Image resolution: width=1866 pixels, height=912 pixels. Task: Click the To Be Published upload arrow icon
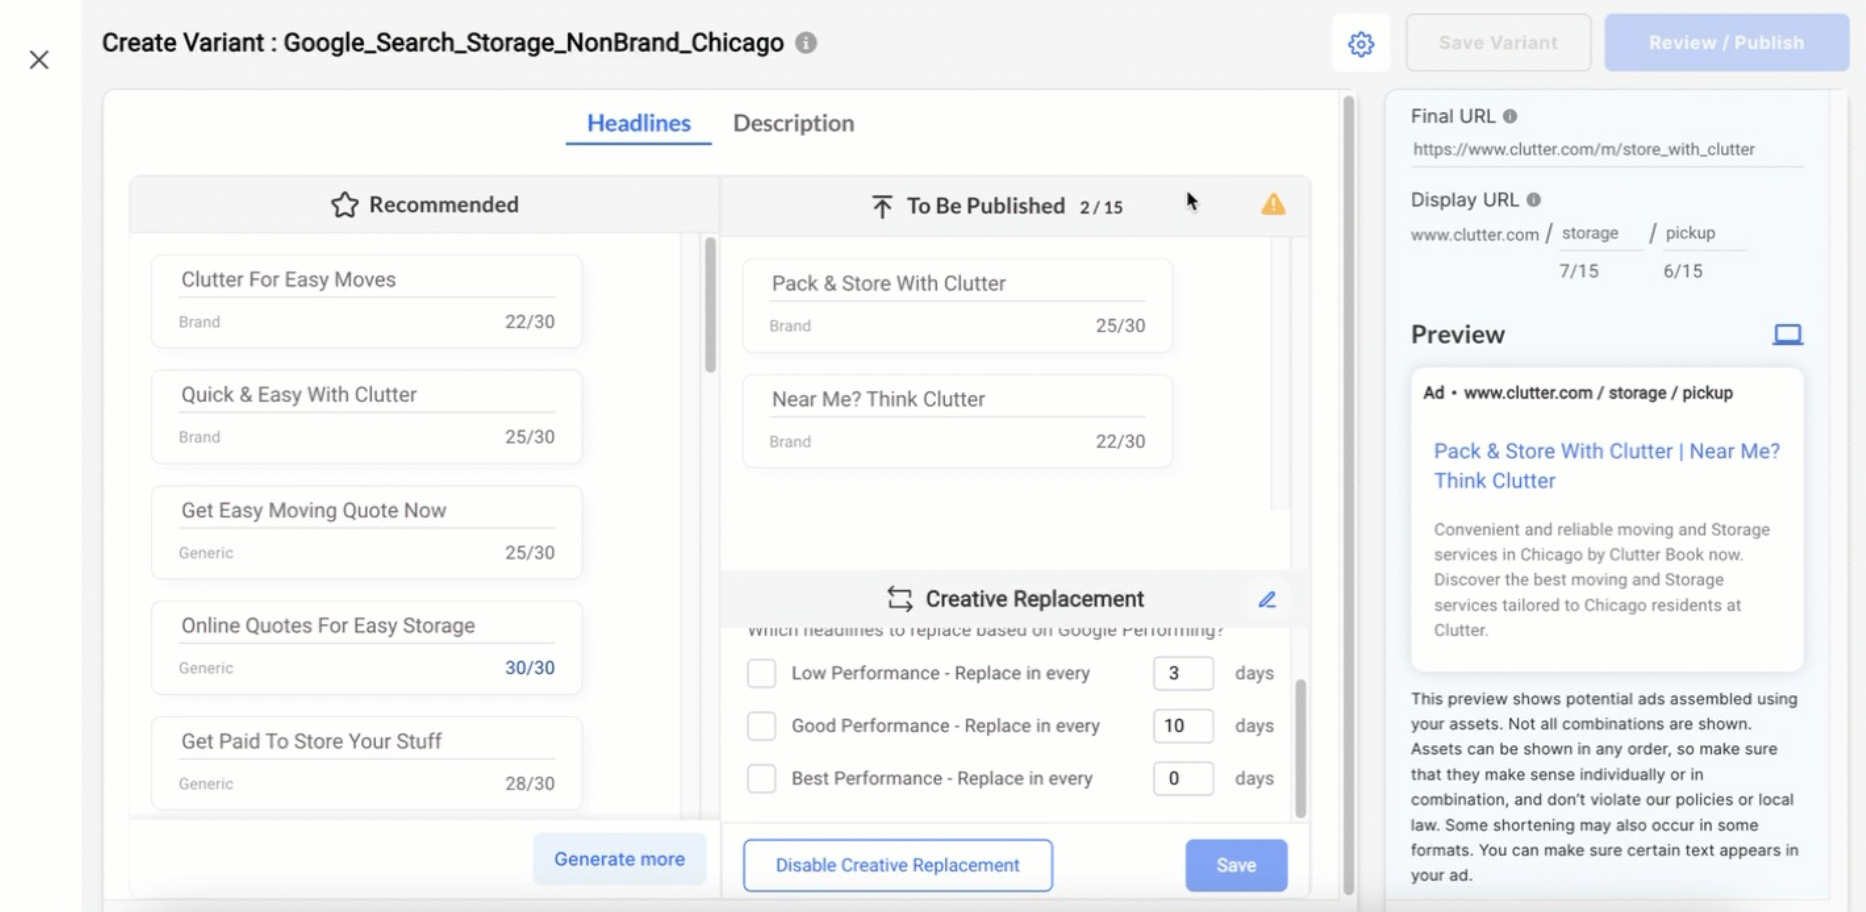click(882, 207)
